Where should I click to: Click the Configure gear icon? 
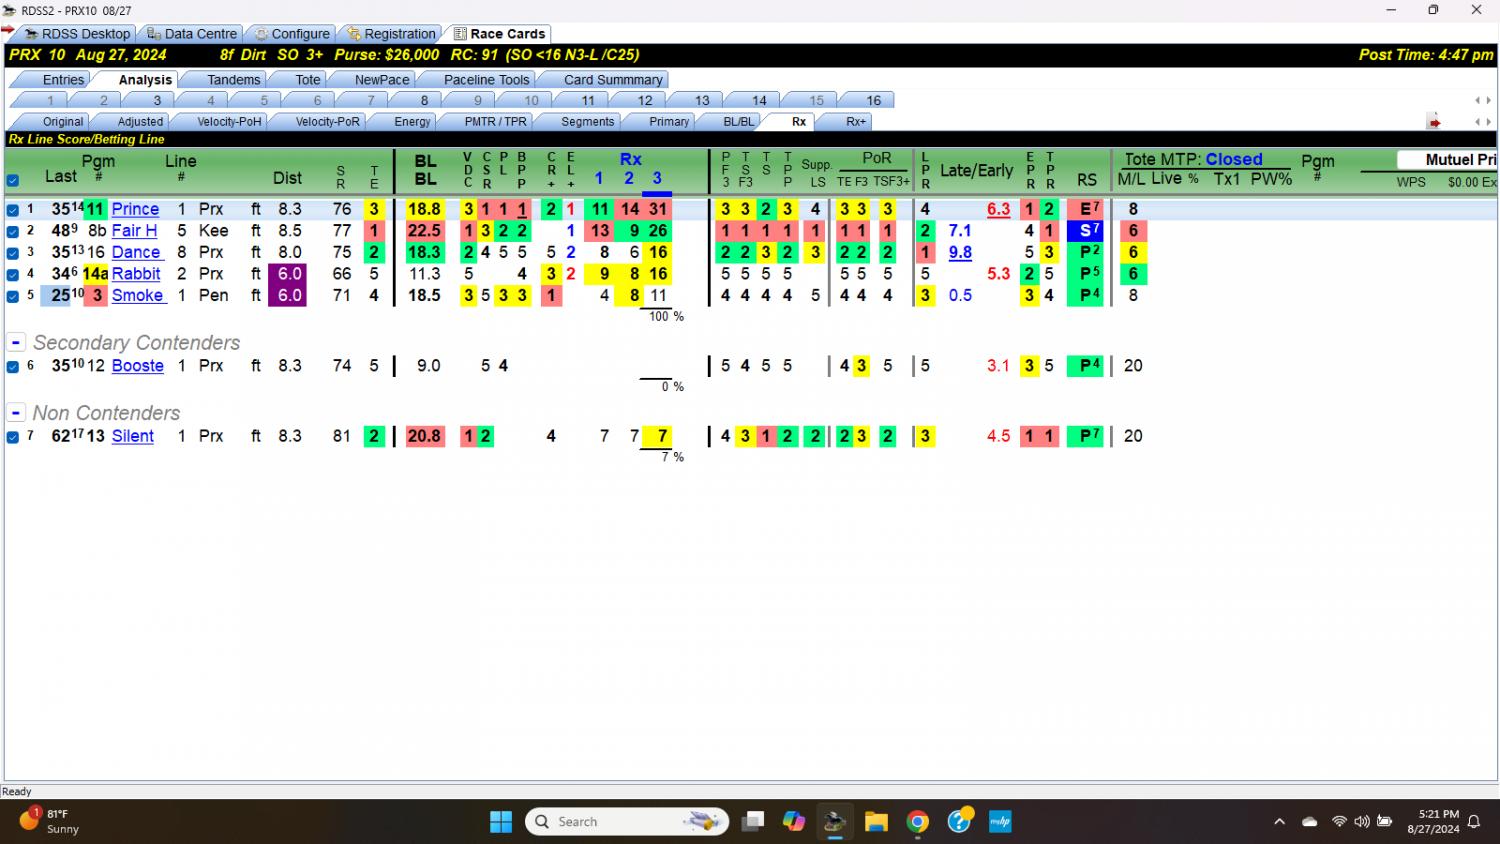261,34
